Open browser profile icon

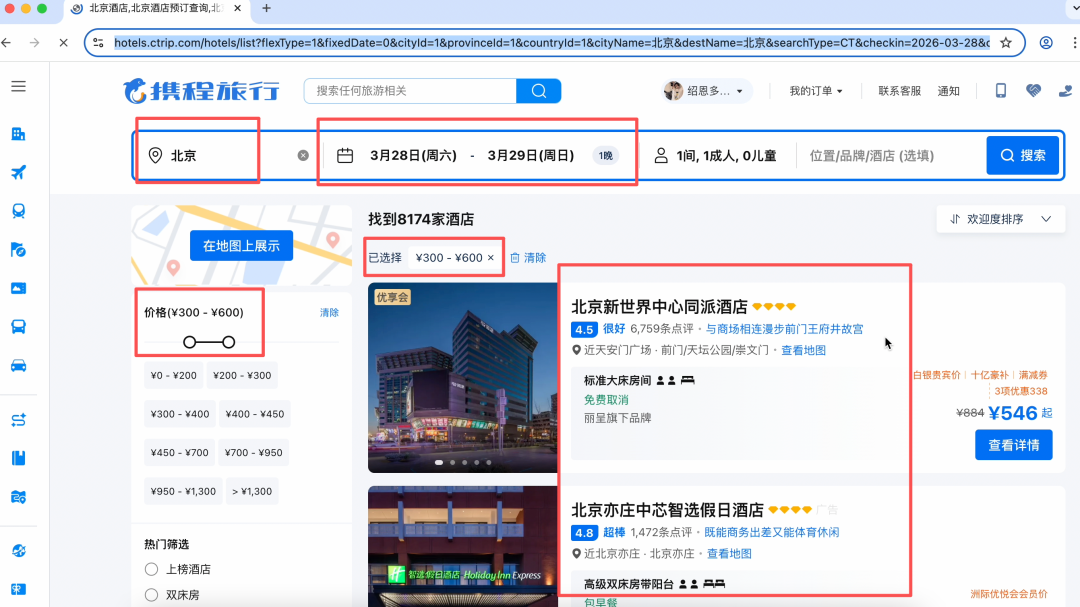(x=1046, y=43)
